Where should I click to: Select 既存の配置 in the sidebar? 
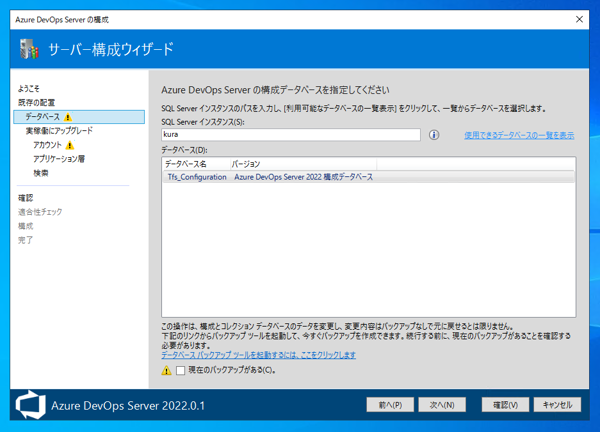click(36, 103)
